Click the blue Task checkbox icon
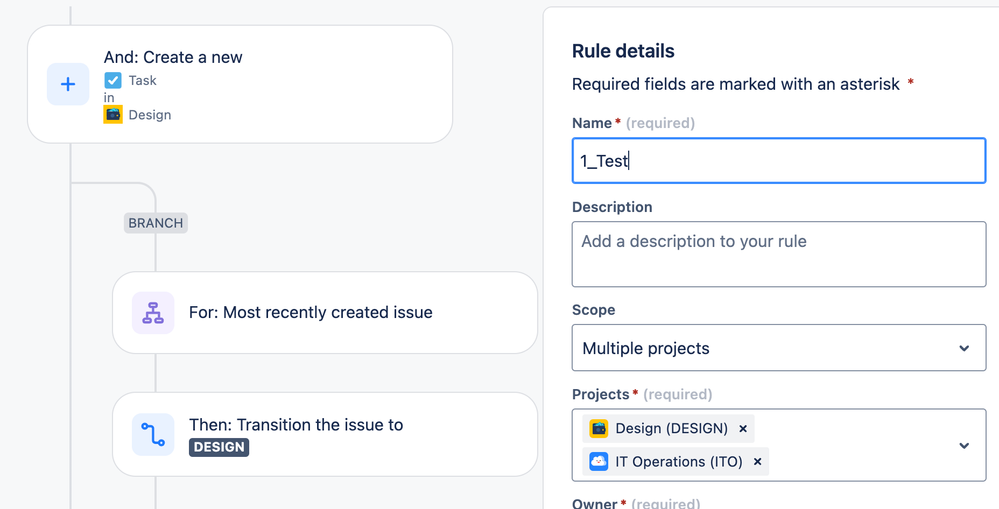 point(113,80)
